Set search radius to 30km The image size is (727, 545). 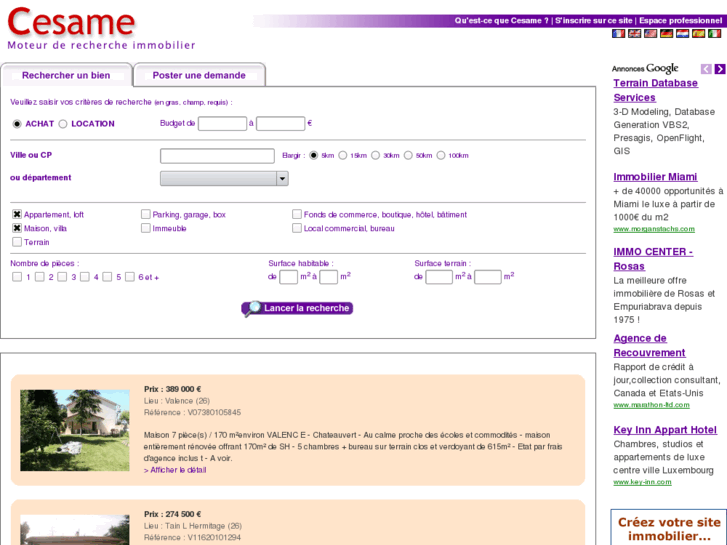(376, 155)
